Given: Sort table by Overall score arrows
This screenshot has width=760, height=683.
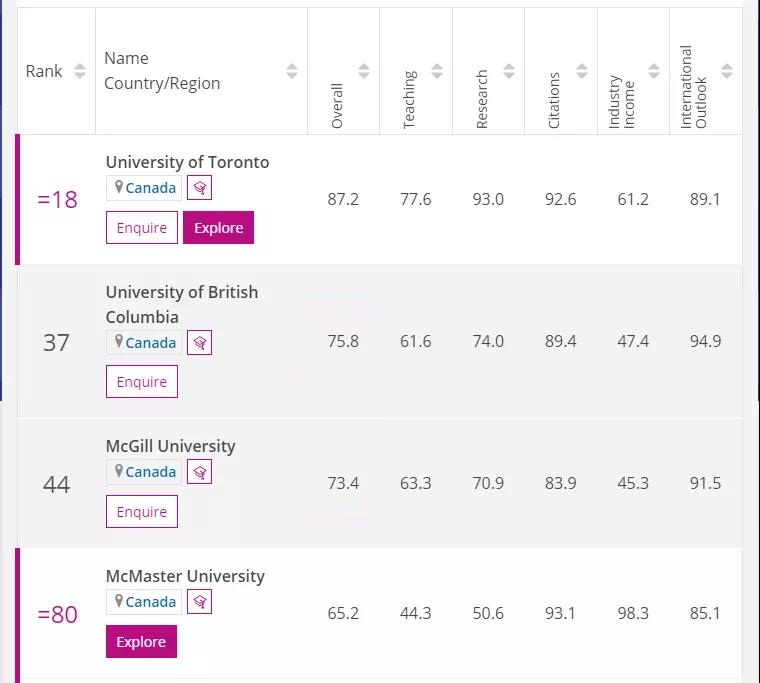Looking at the screenshot, I should coord(364,71).
